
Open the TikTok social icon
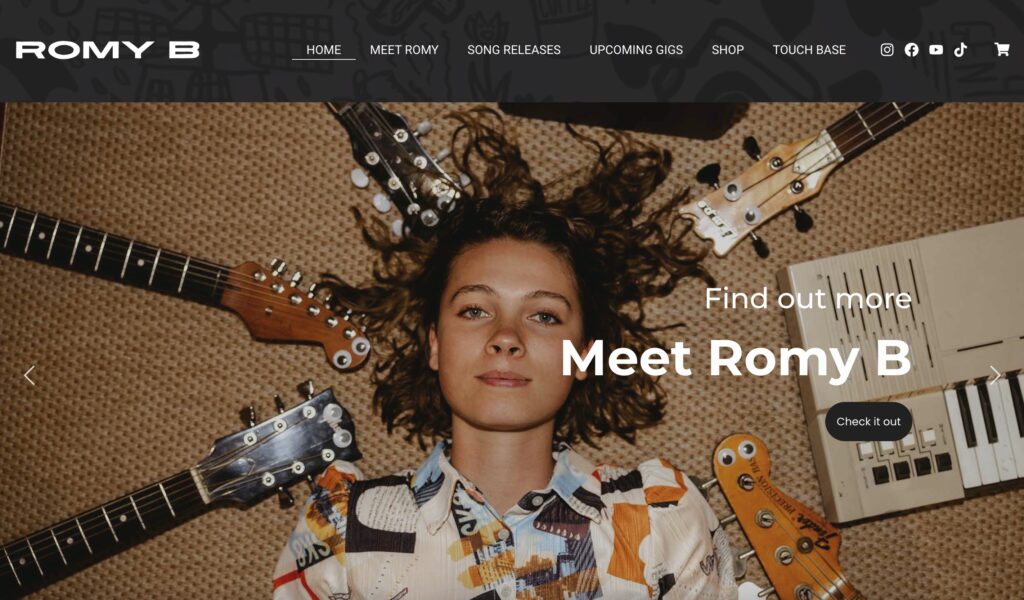click(960, 50)
